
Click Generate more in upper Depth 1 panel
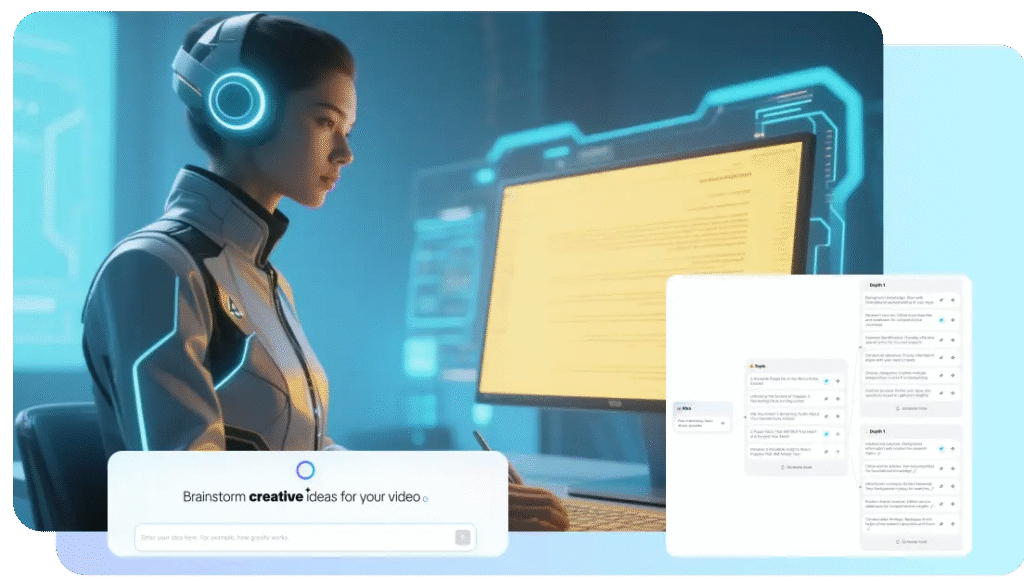click(x=911, y=408)
